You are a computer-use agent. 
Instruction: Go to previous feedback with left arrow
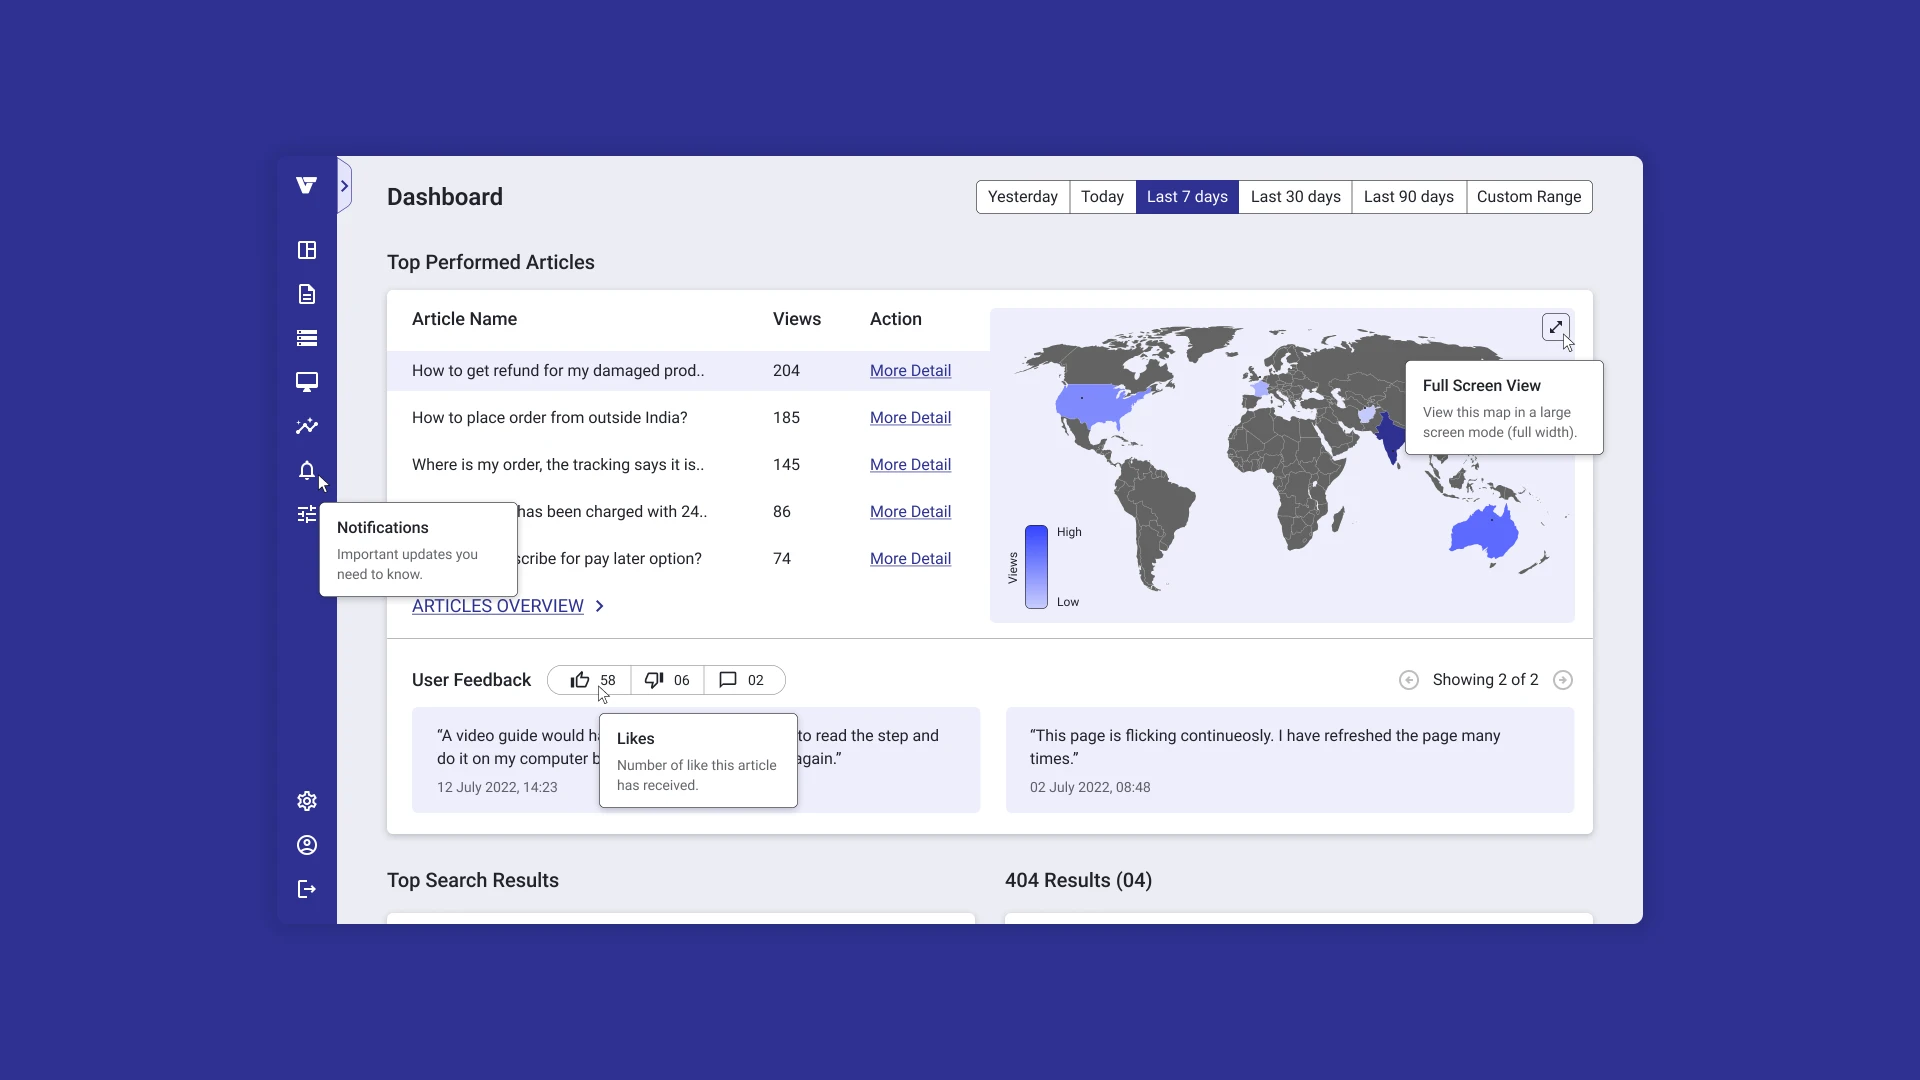1408,680
